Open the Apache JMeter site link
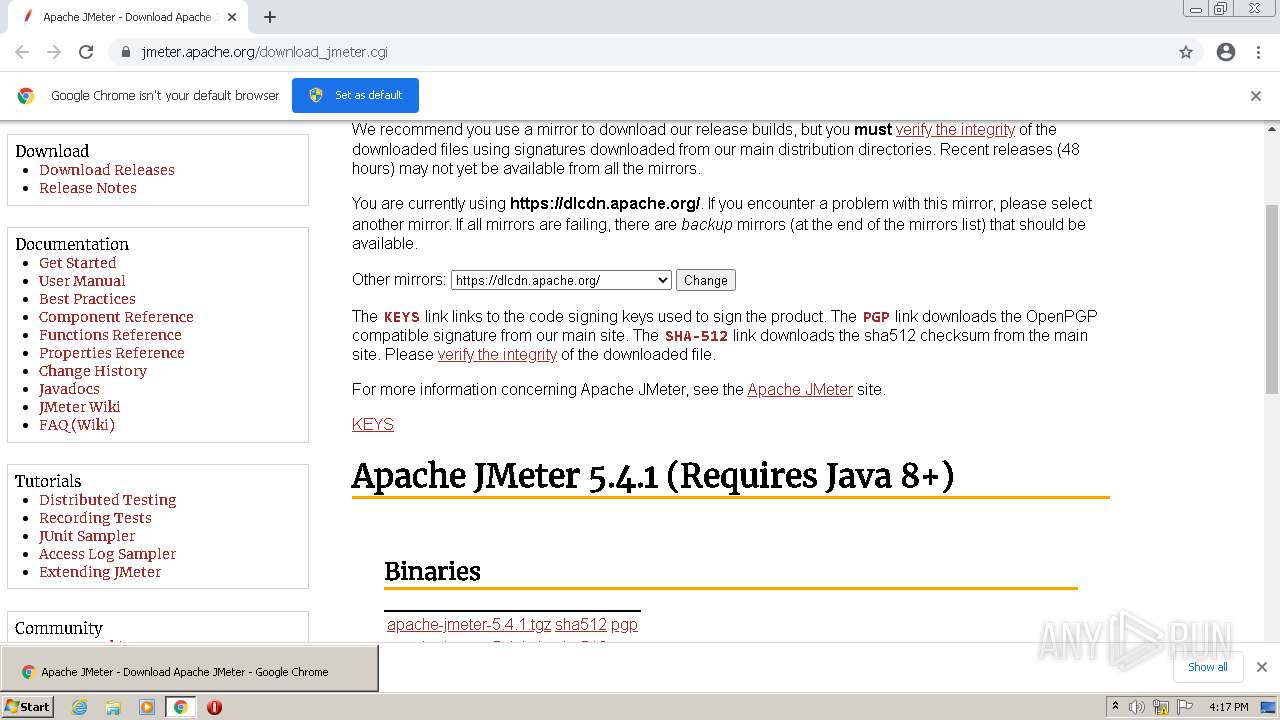Viewport: 1280px width, 720px height. 800,390
